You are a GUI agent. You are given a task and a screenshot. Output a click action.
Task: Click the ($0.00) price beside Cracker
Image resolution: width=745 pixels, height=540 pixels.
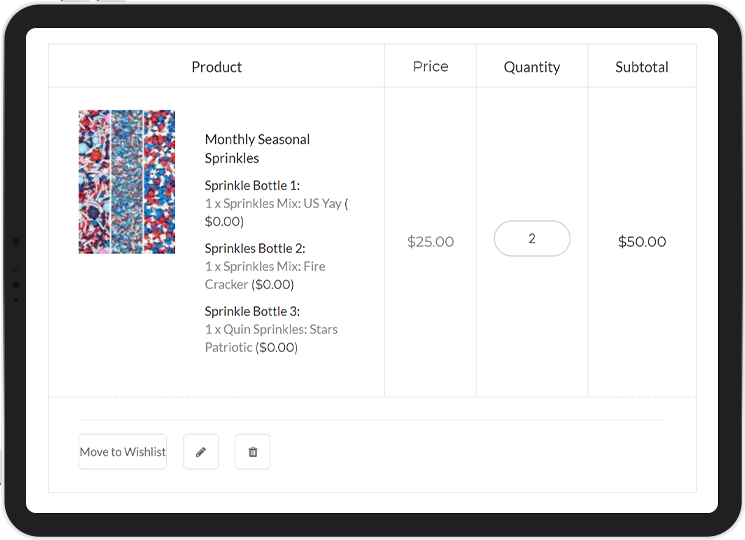[x=273, y=284]
